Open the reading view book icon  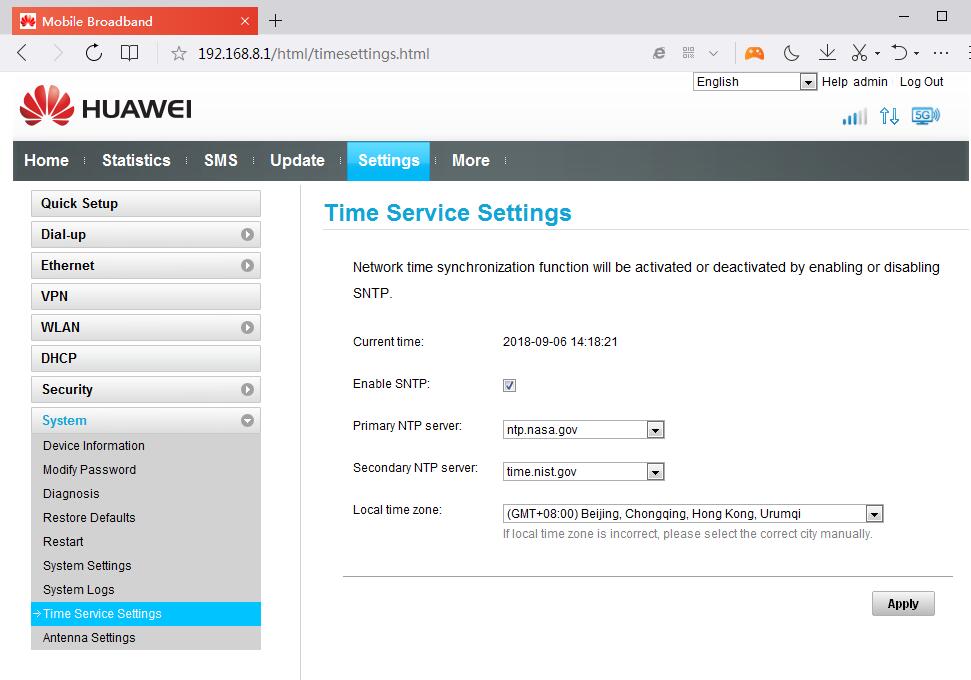click(129, 53)
